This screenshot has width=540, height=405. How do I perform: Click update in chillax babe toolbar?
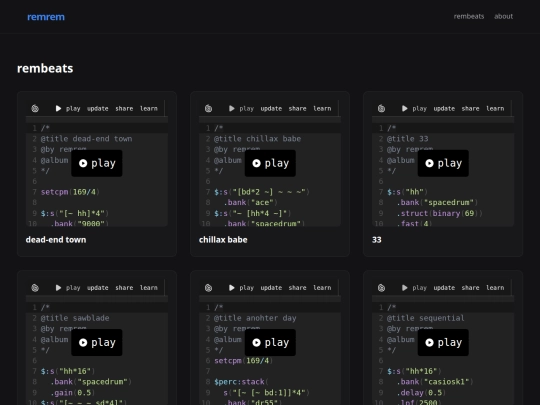[271, 108]
